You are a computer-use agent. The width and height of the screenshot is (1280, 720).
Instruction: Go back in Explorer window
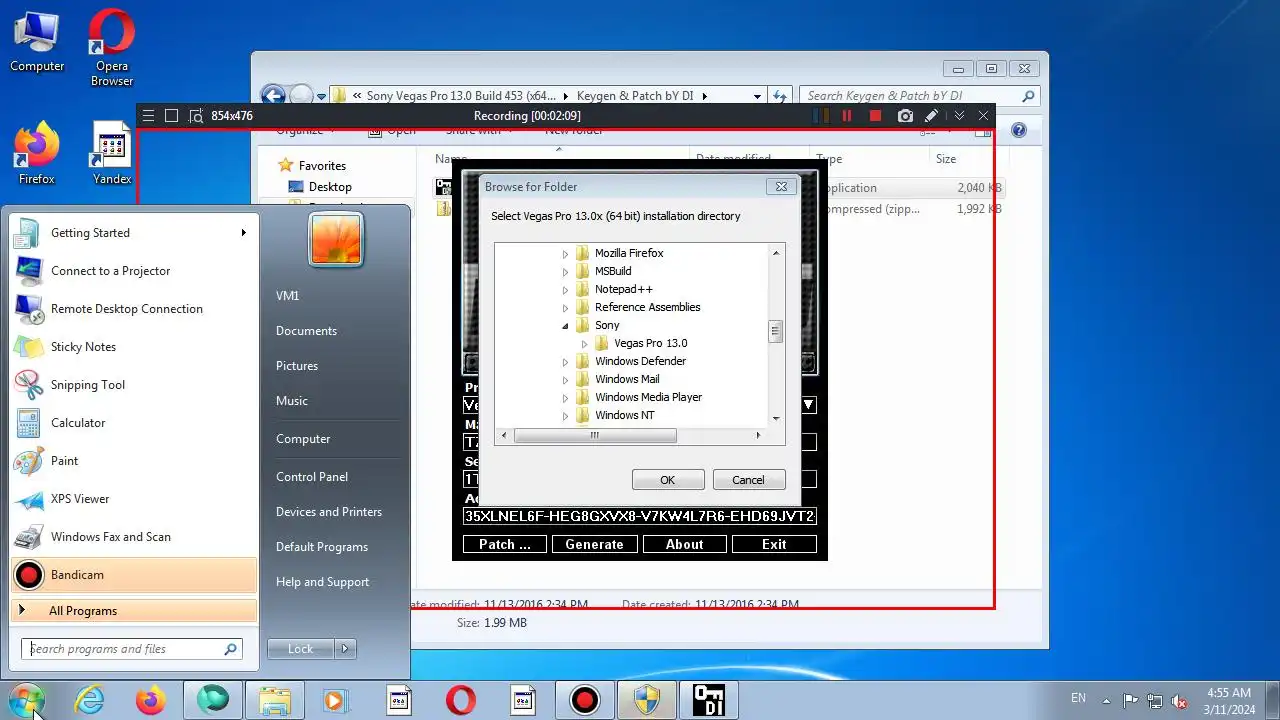[273, 96]
